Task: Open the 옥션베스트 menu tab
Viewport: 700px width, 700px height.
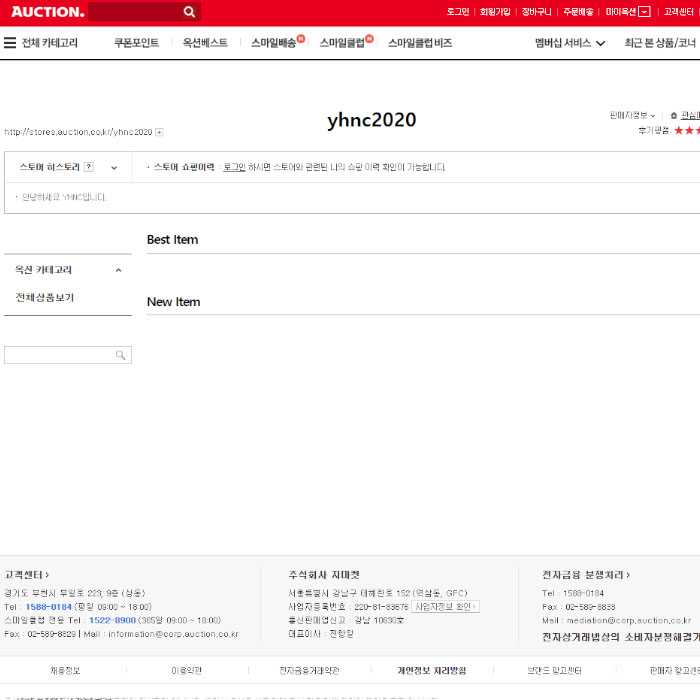Action: (x=205, y=43)
